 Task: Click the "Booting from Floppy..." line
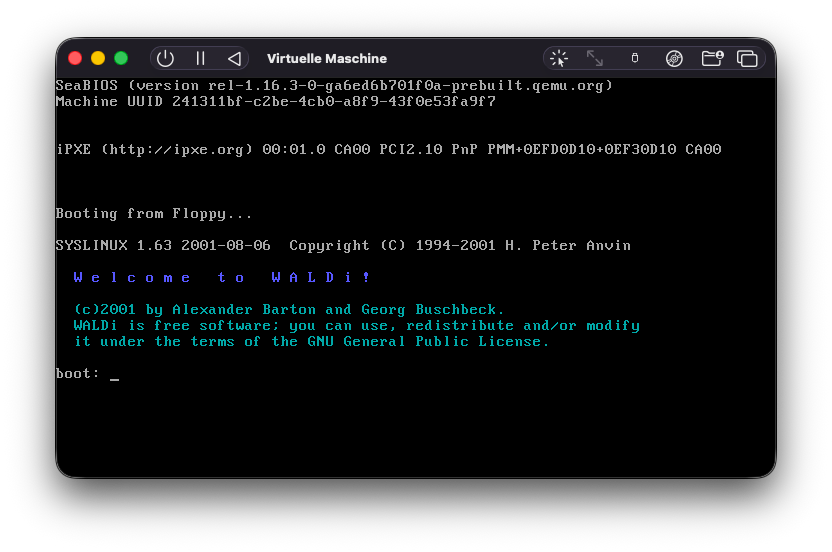(154, 214)
